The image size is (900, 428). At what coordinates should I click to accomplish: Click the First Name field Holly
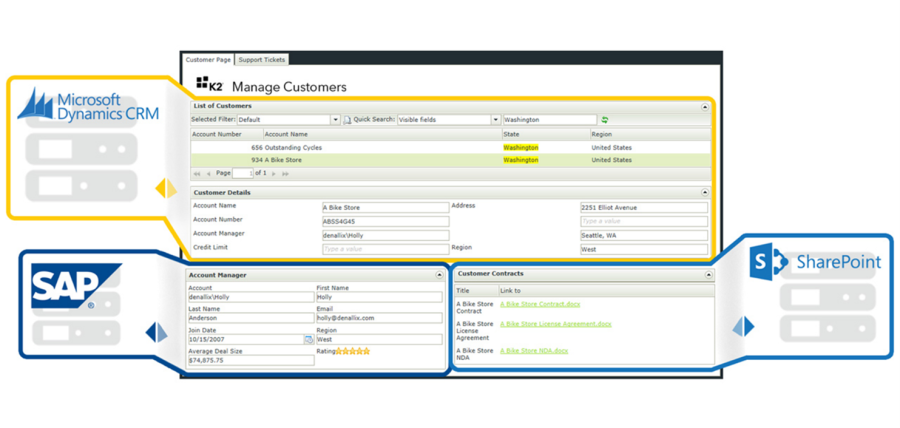coord(379,297)
